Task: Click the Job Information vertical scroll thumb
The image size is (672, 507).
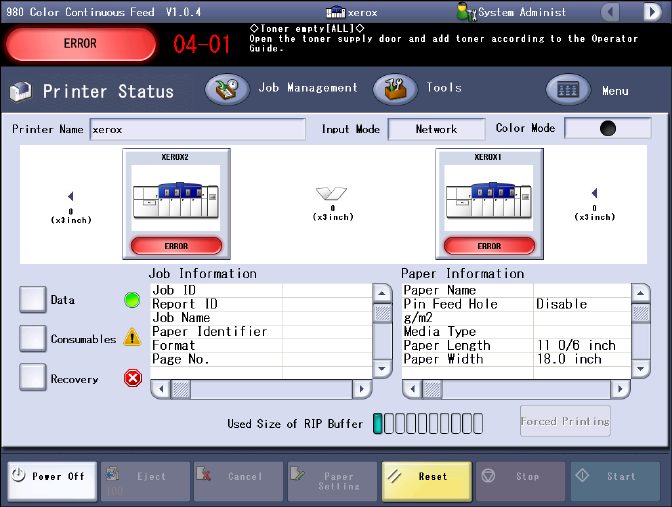Action: (381, 312)
